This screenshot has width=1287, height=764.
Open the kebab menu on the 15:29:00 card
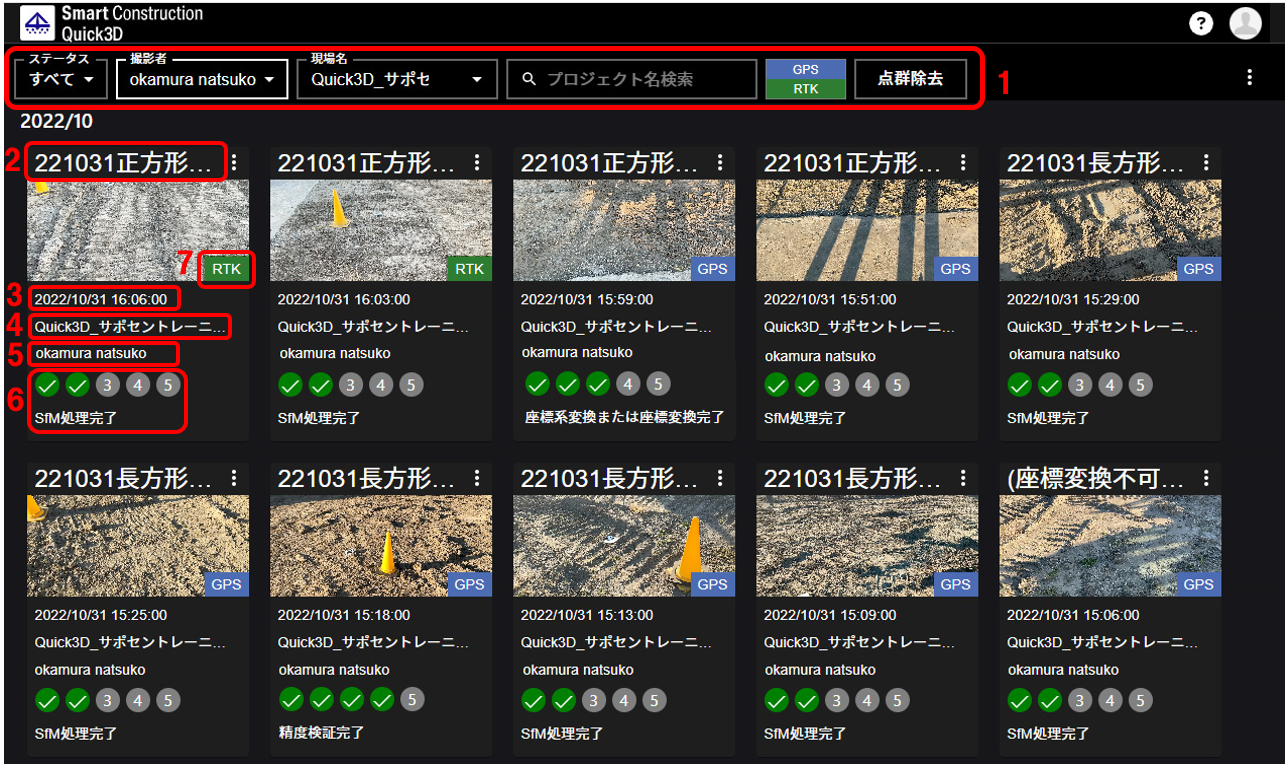coord(1206,162)
